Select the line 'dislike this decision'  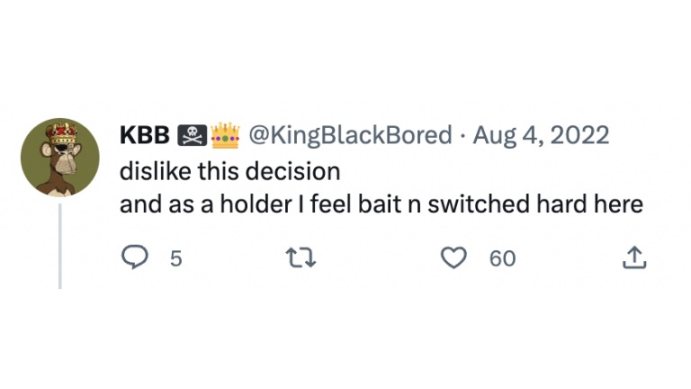click(230, 171)
